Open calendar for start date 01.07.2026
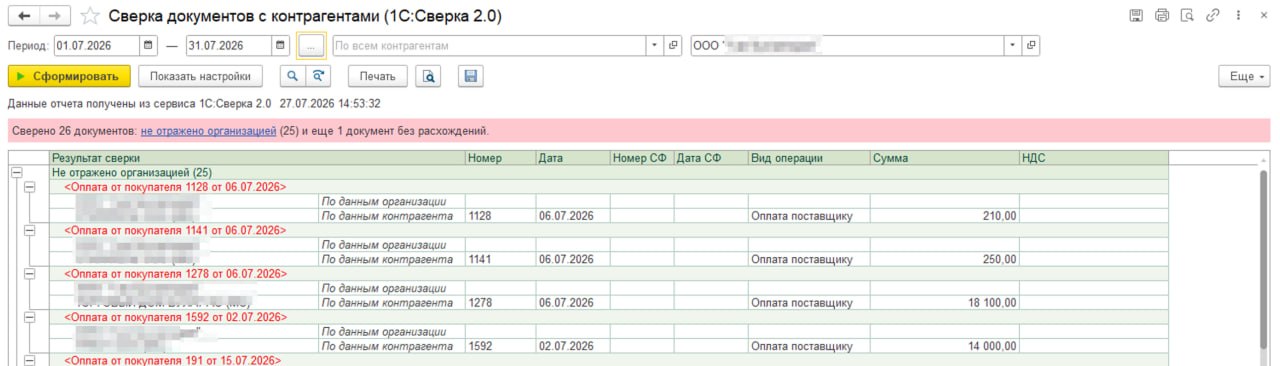Image resolution: width=1280 pixels, height=366 pixels. 149,46
